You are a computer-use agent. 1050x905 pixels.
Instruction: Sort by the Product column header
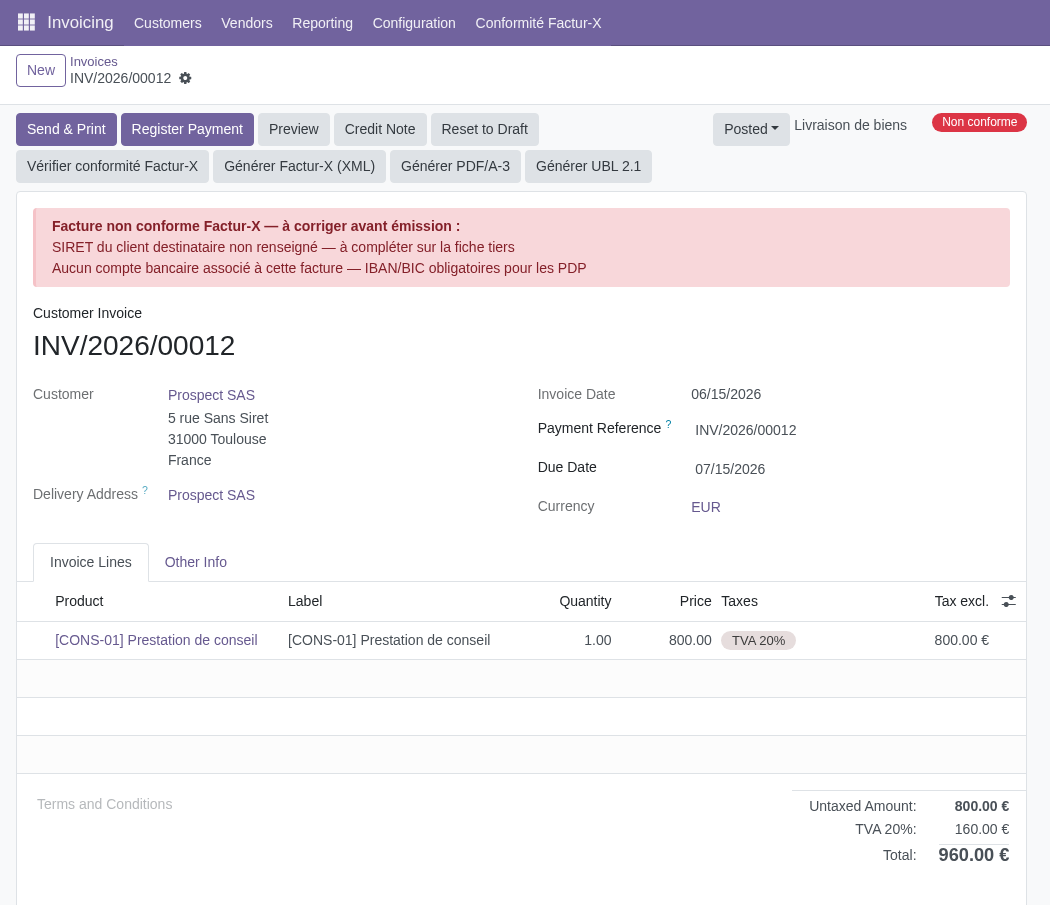point(79,602)
